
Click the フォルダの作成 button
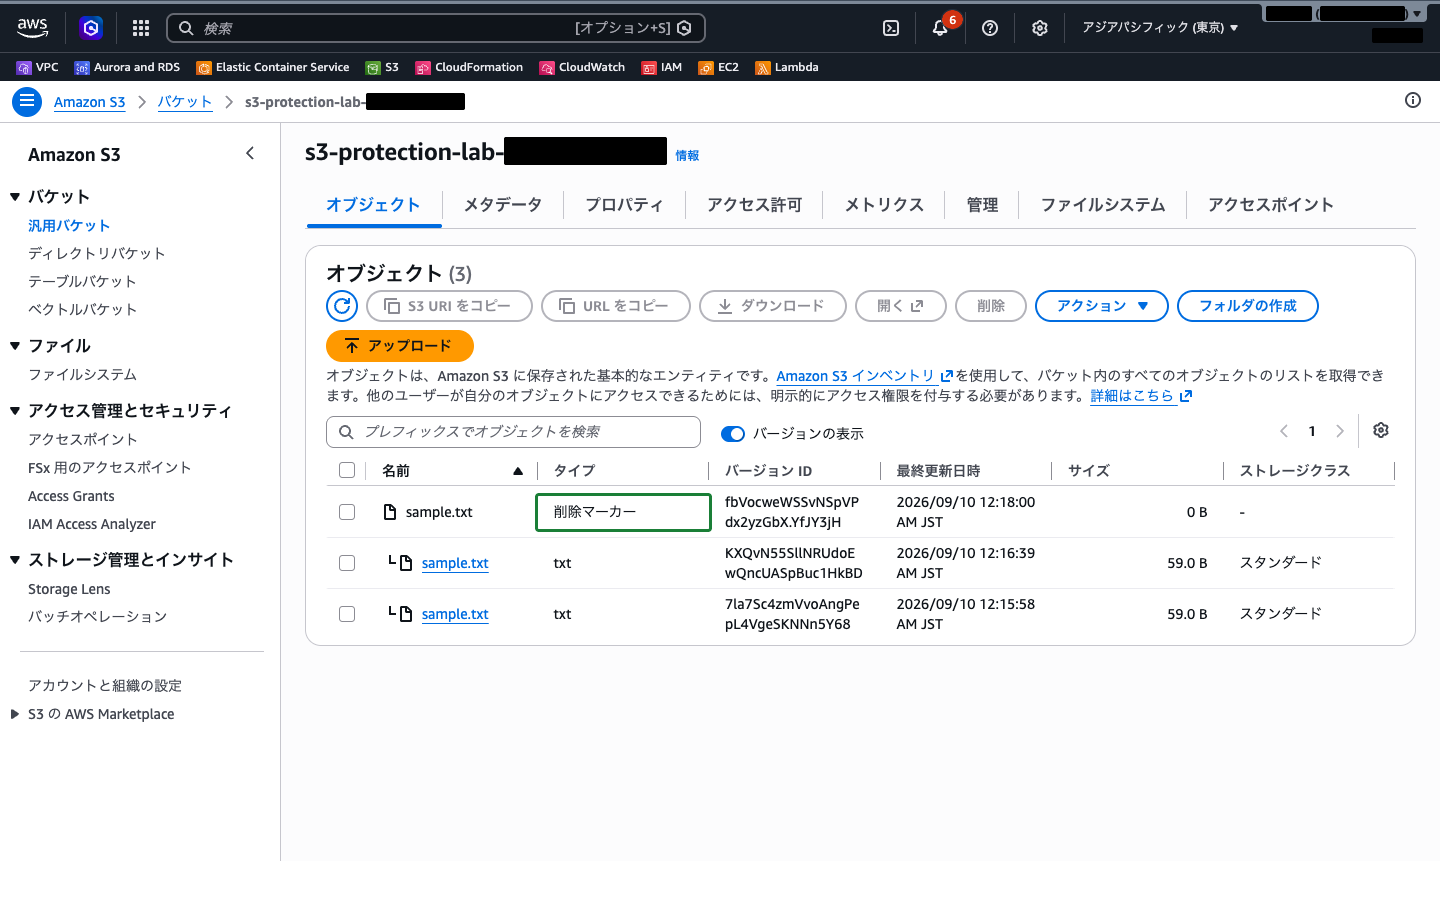point(1248,306)
